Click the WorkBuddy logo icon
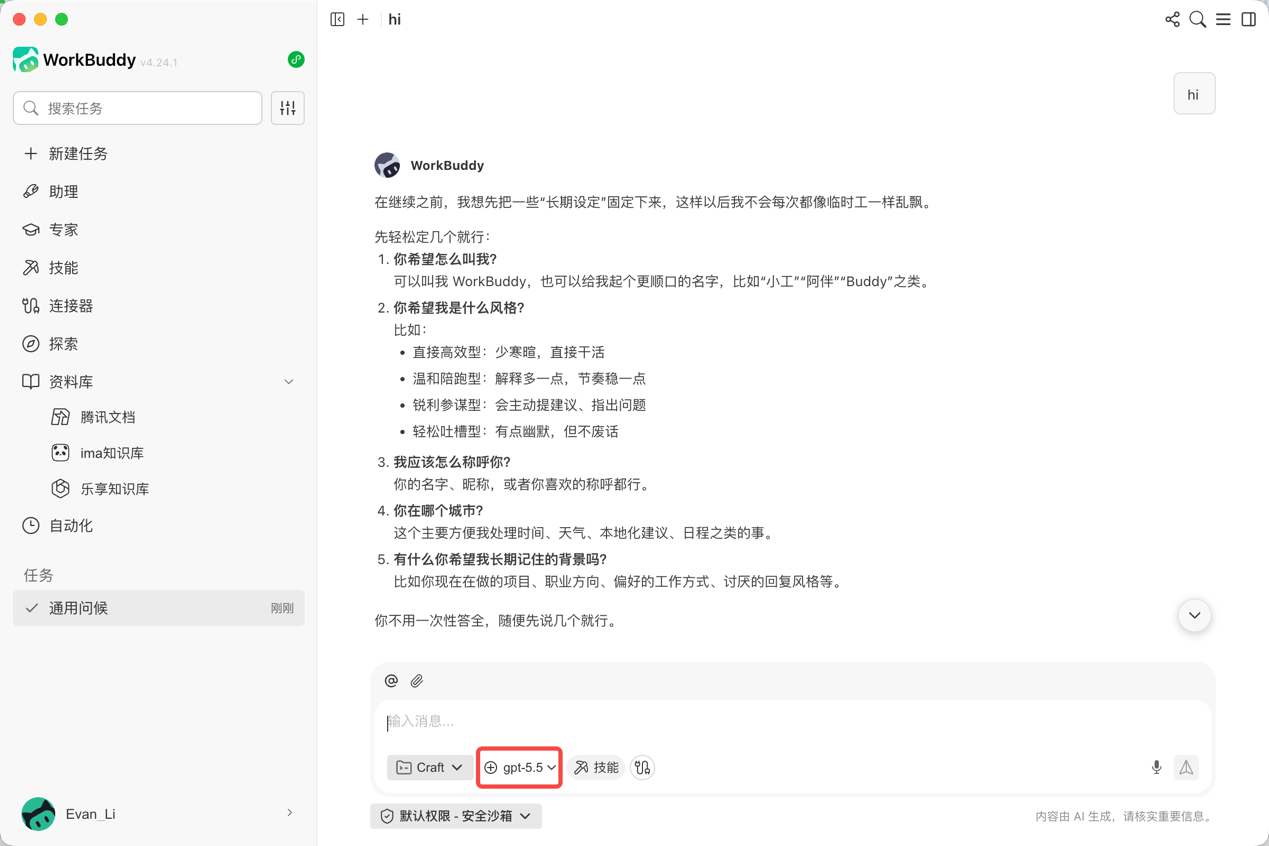The width and height of the screenshot is (1269, 846). click(26, 60)
